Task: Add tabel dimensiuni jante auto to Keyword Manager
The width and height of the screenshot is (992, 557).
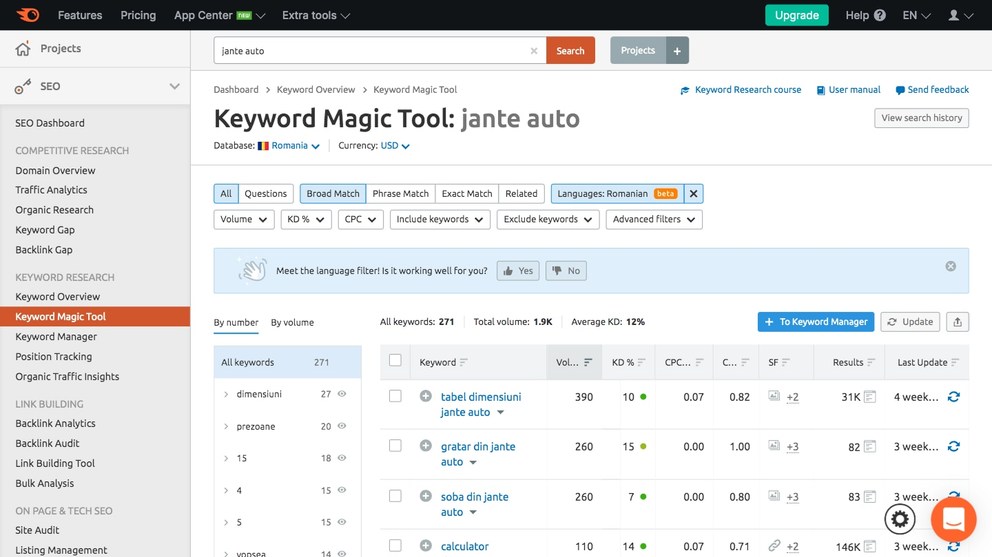Action: click(426, 396)
